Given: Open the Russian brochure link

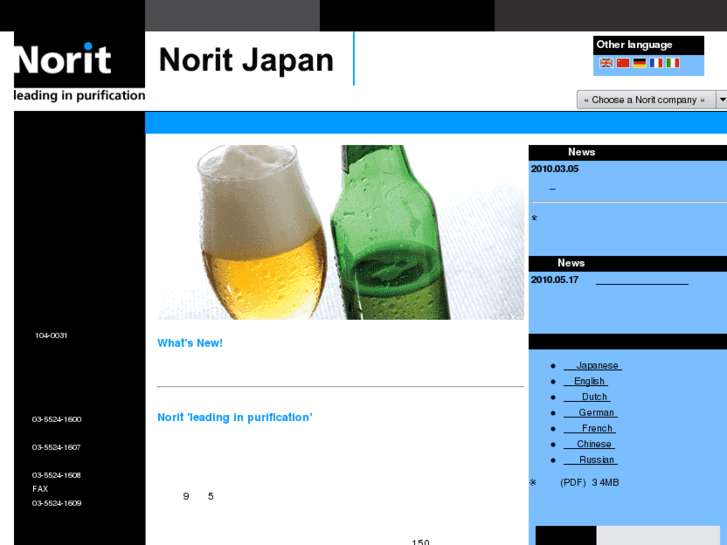Looking at the screenshot, I should 590,460.
